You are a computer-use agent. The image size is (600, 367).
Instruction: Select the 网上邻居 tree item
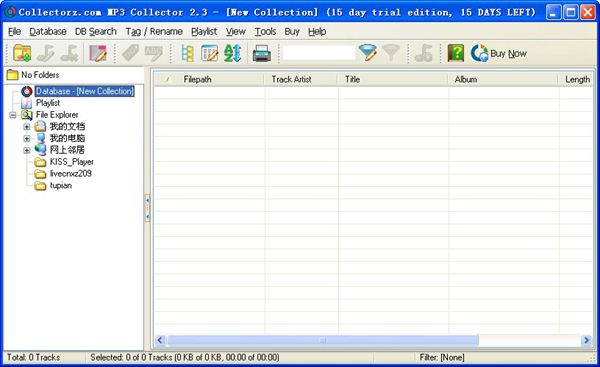click(67, 150)
